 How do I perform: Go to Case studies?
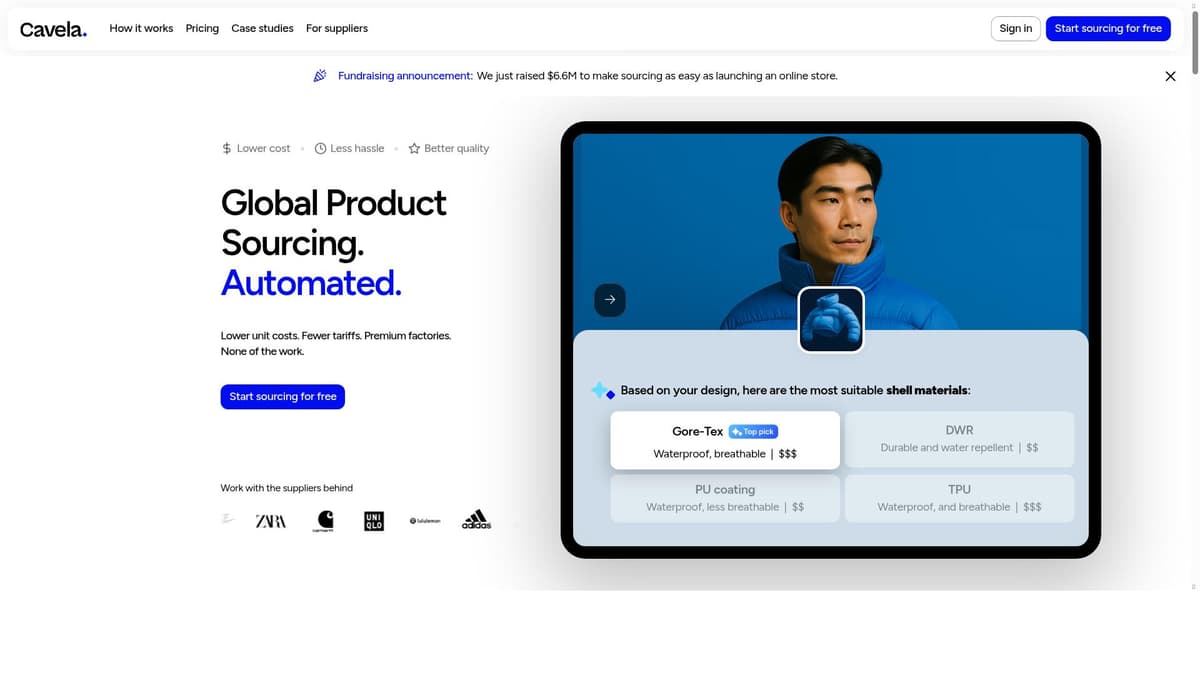[262, 28]
